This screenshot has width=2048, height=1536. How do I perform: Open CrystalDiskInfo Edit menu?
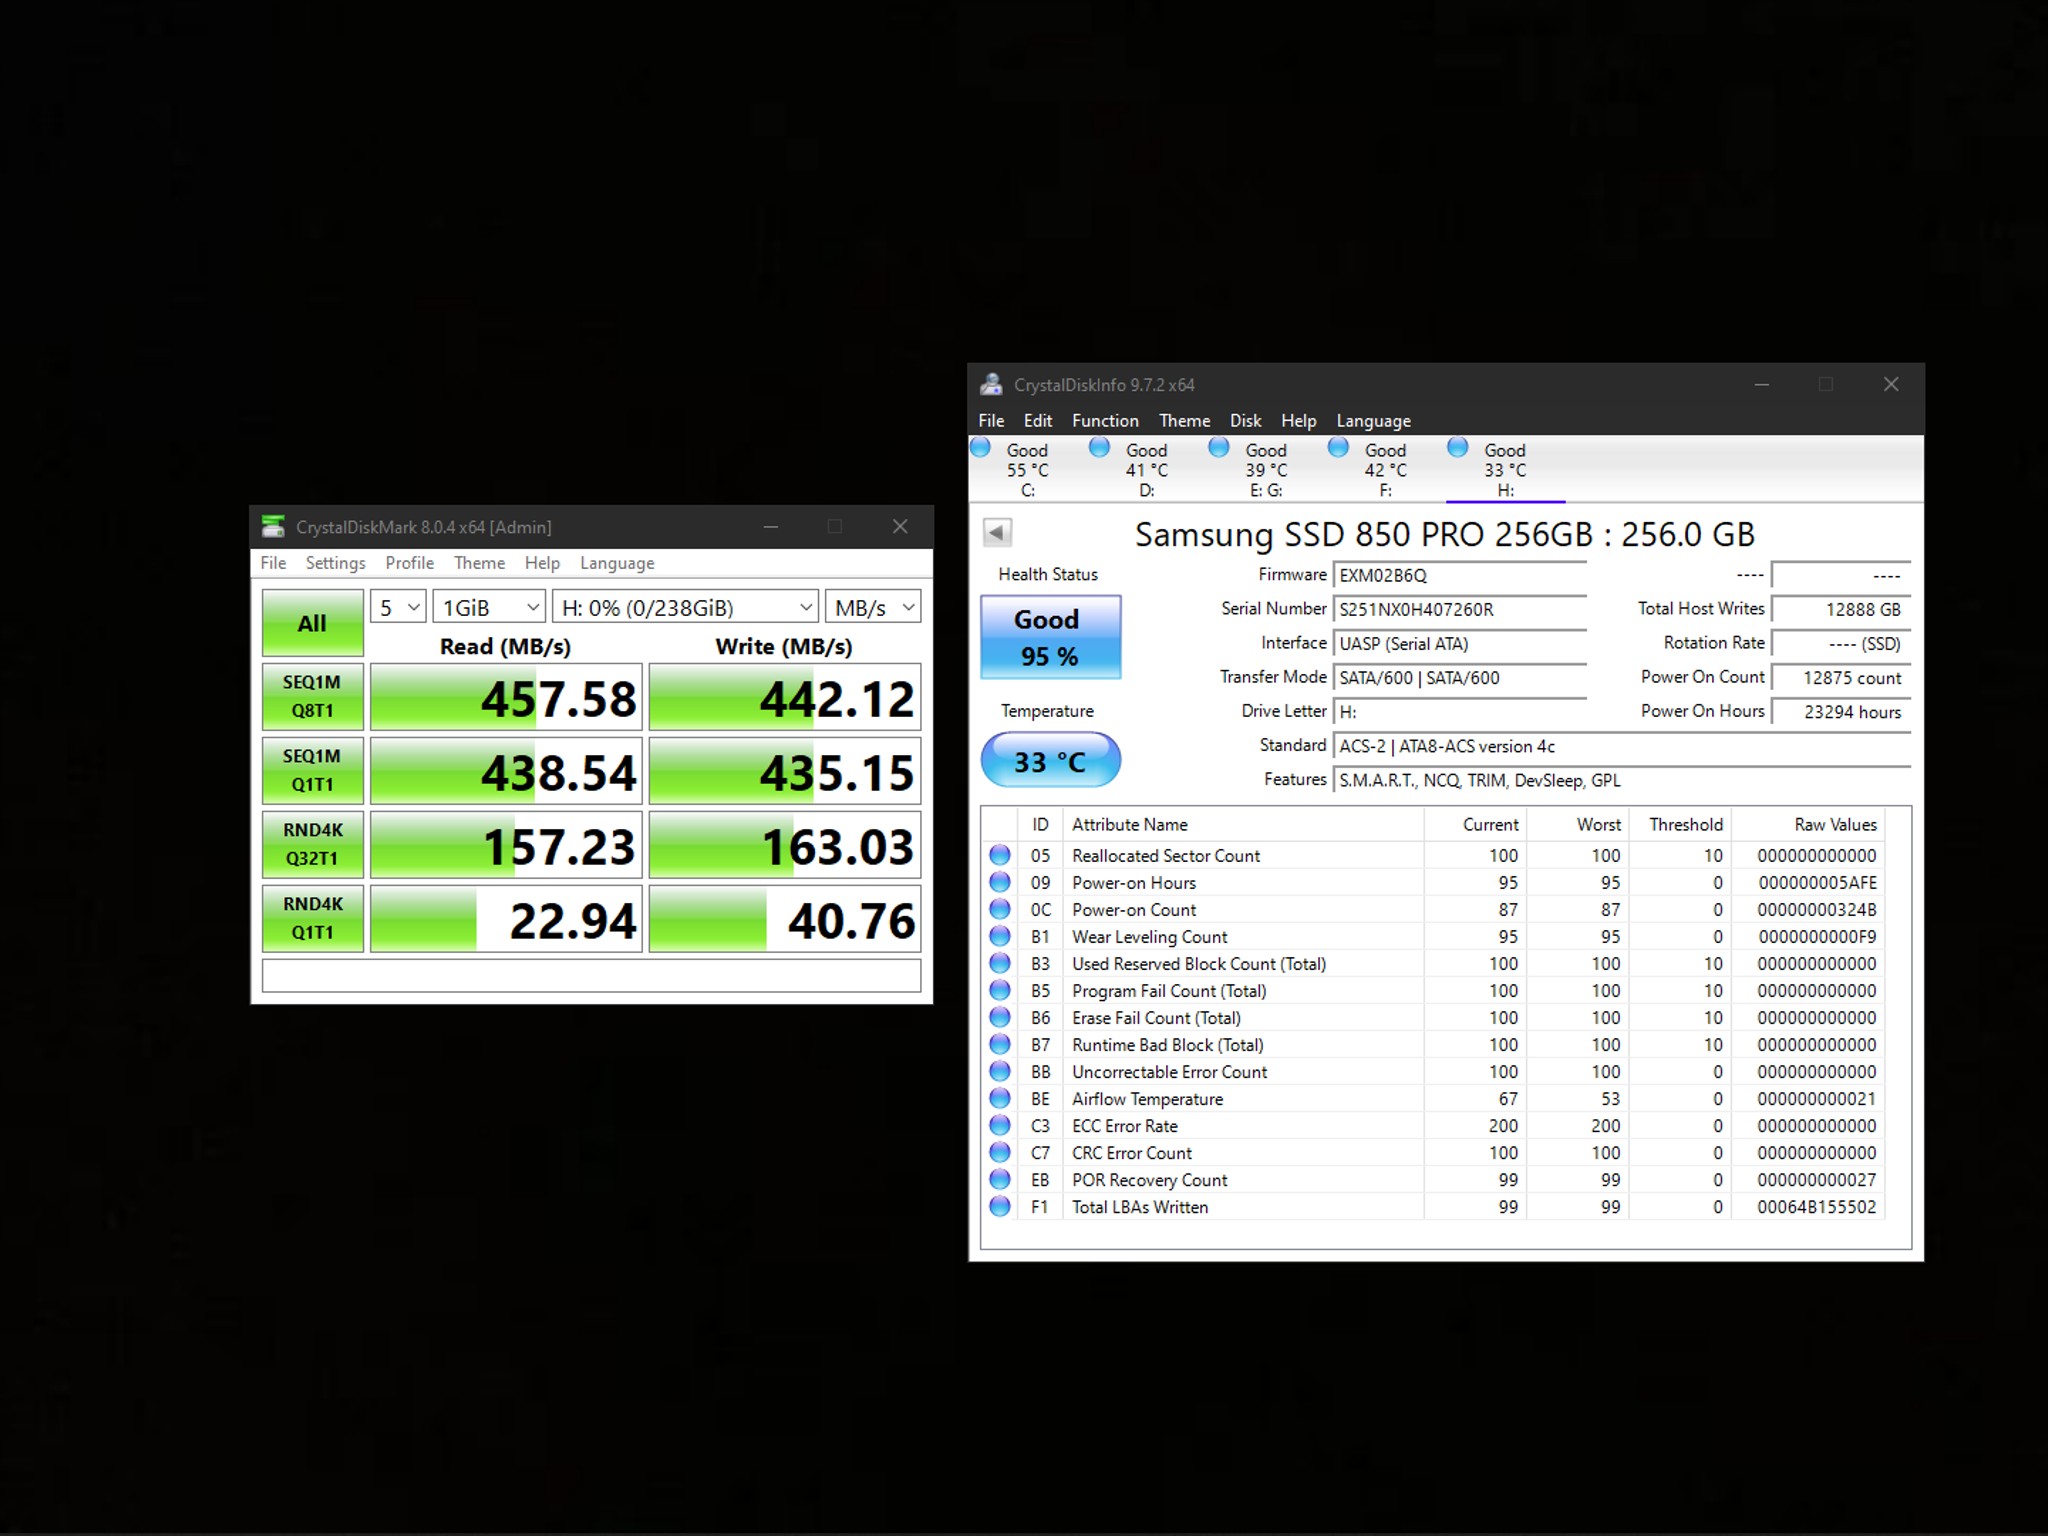(x=1038, y=421)
